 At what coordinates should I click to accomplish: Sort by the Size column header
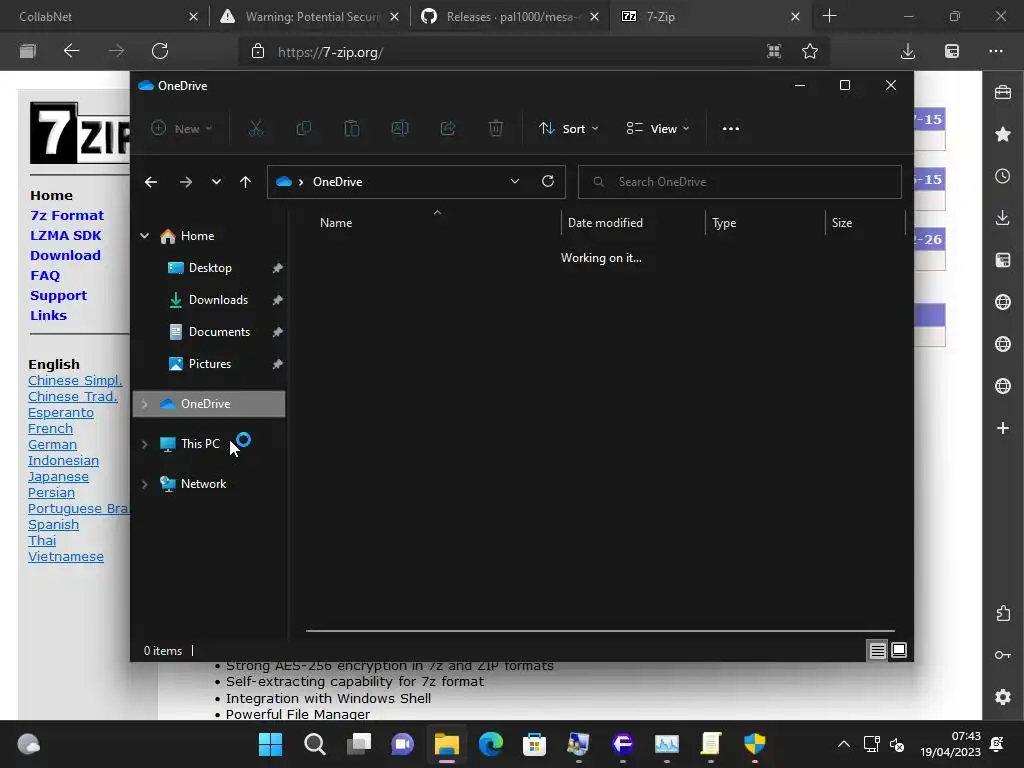point(865,223)
